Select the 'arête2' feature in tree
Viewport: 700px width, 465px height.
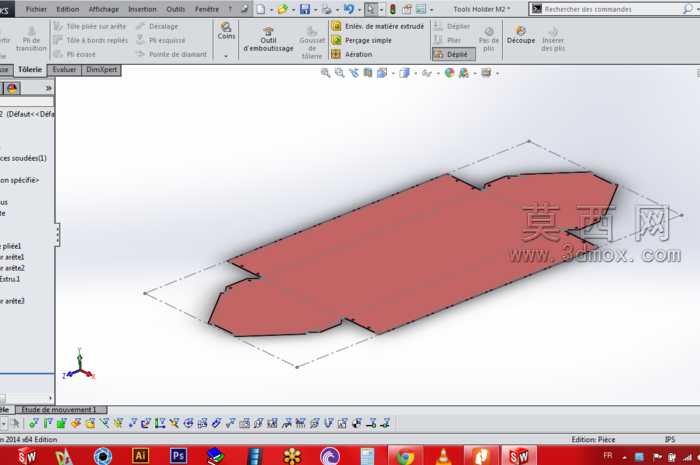(12, 268)
